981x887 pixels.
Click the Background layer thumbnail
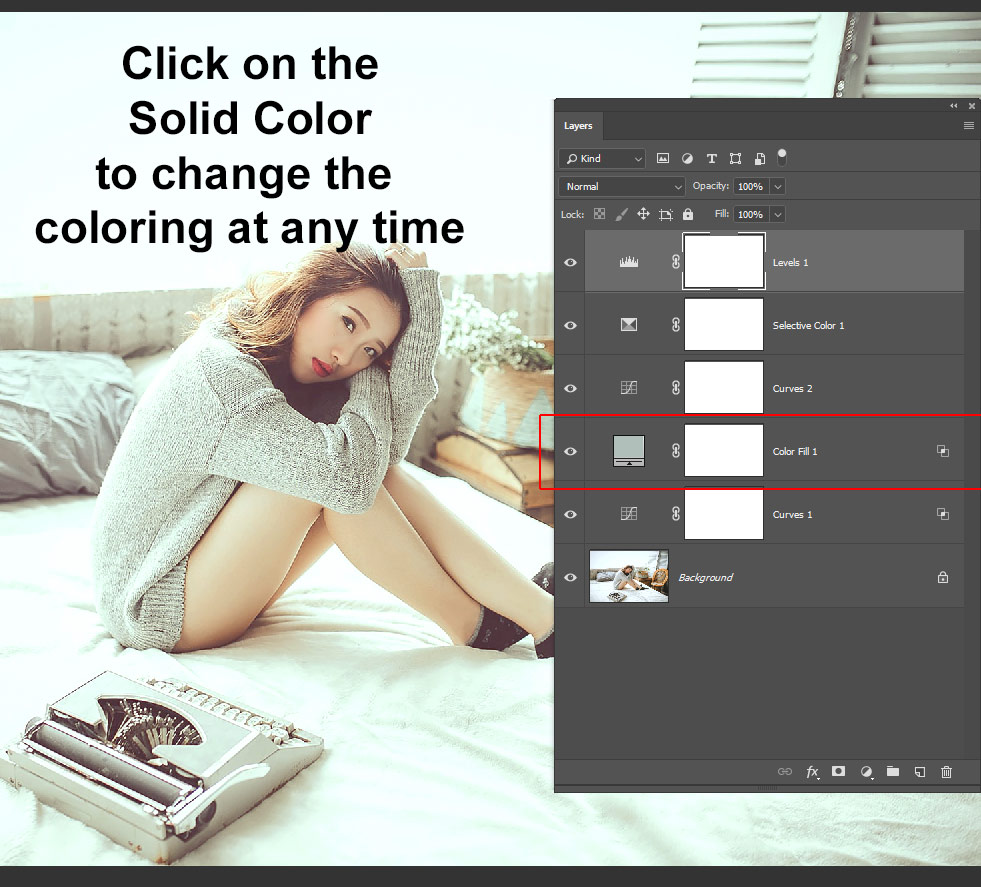tap(629, 577)
